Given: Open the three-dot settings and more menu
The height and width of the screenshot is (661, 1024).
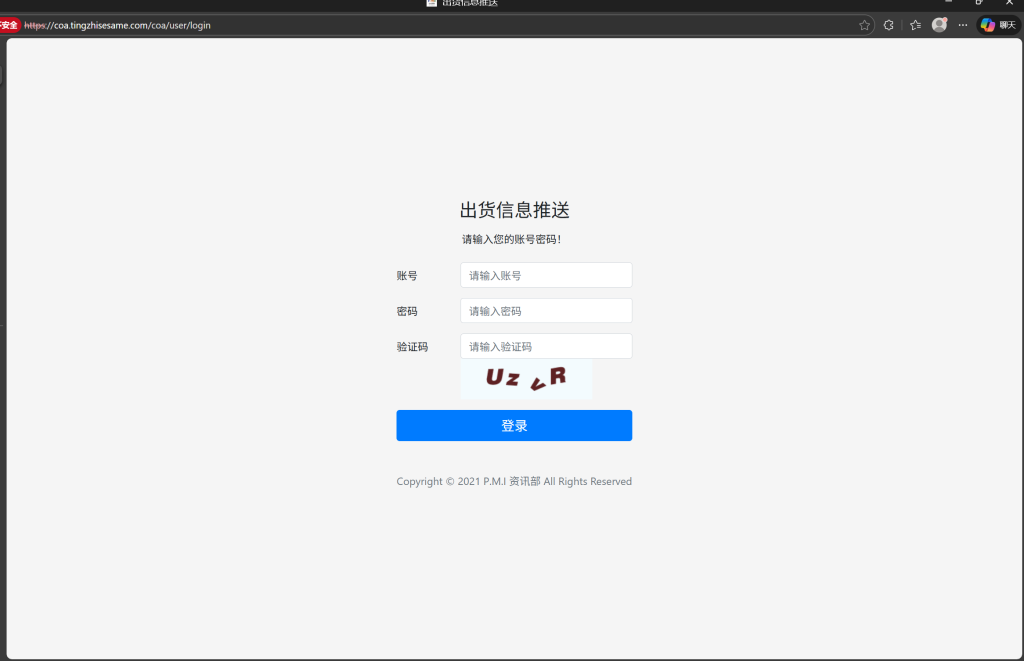Looking at the screenshot, I should (x=963, y=25).
